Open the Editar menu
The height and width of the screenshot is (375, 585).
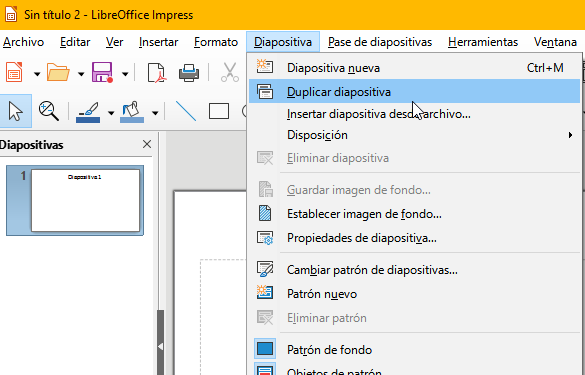[x=75, y=42]
